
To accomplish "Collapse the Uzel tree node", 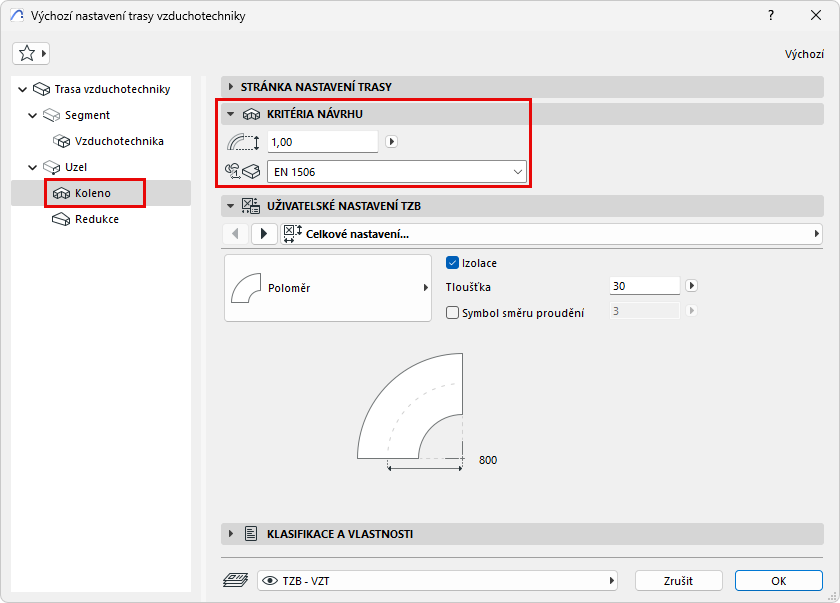I will tap(33, 168).
